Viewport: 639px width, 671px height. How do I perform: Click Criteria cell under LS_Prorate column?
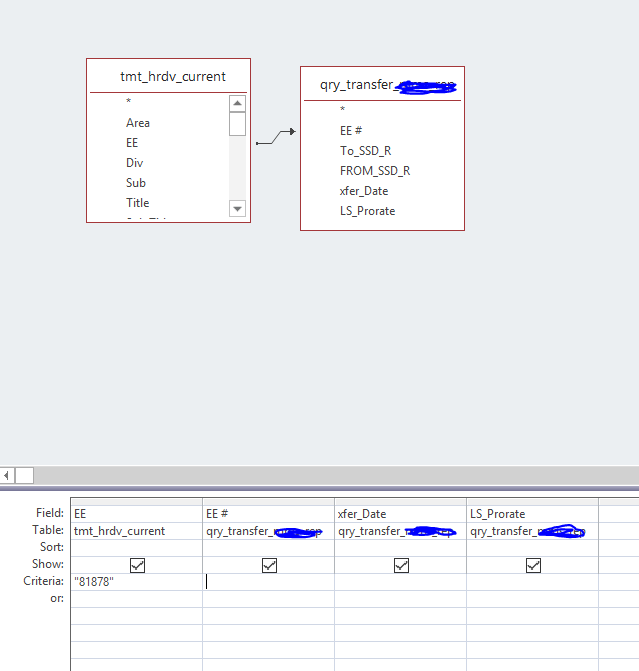532,582
